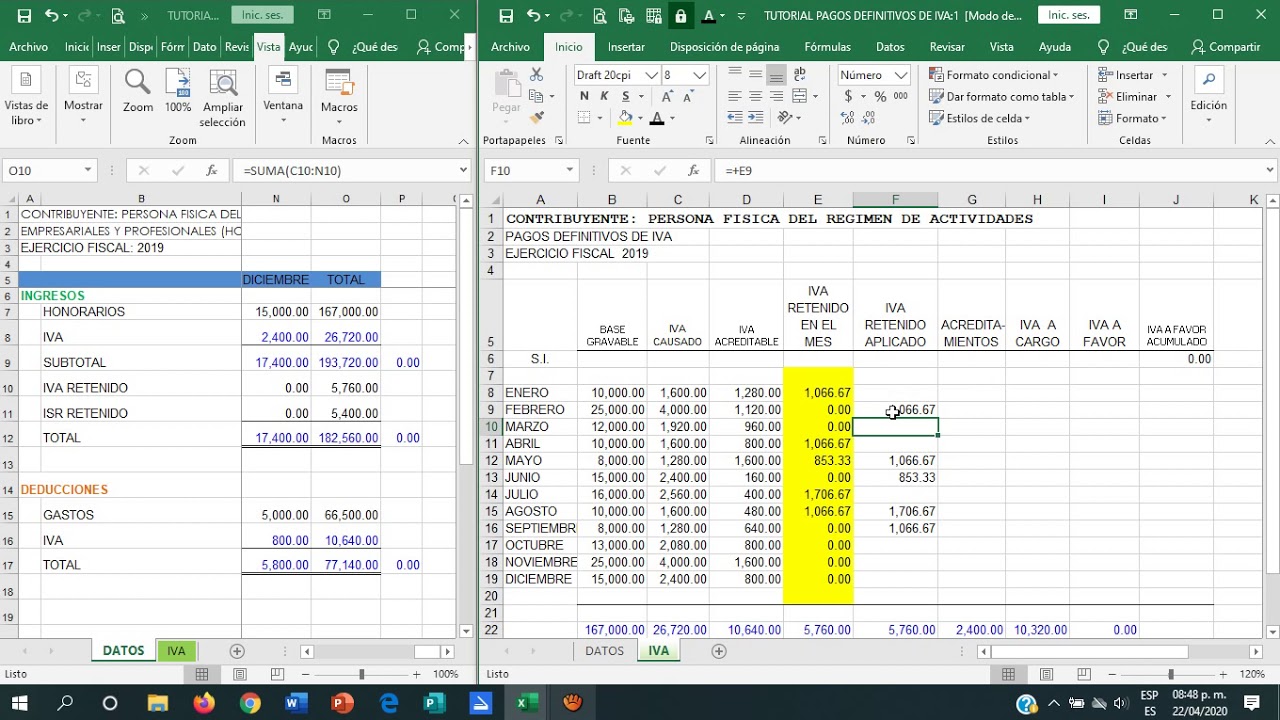
Task: Apply the font color A in ribbon
Action: pos(657,118)
